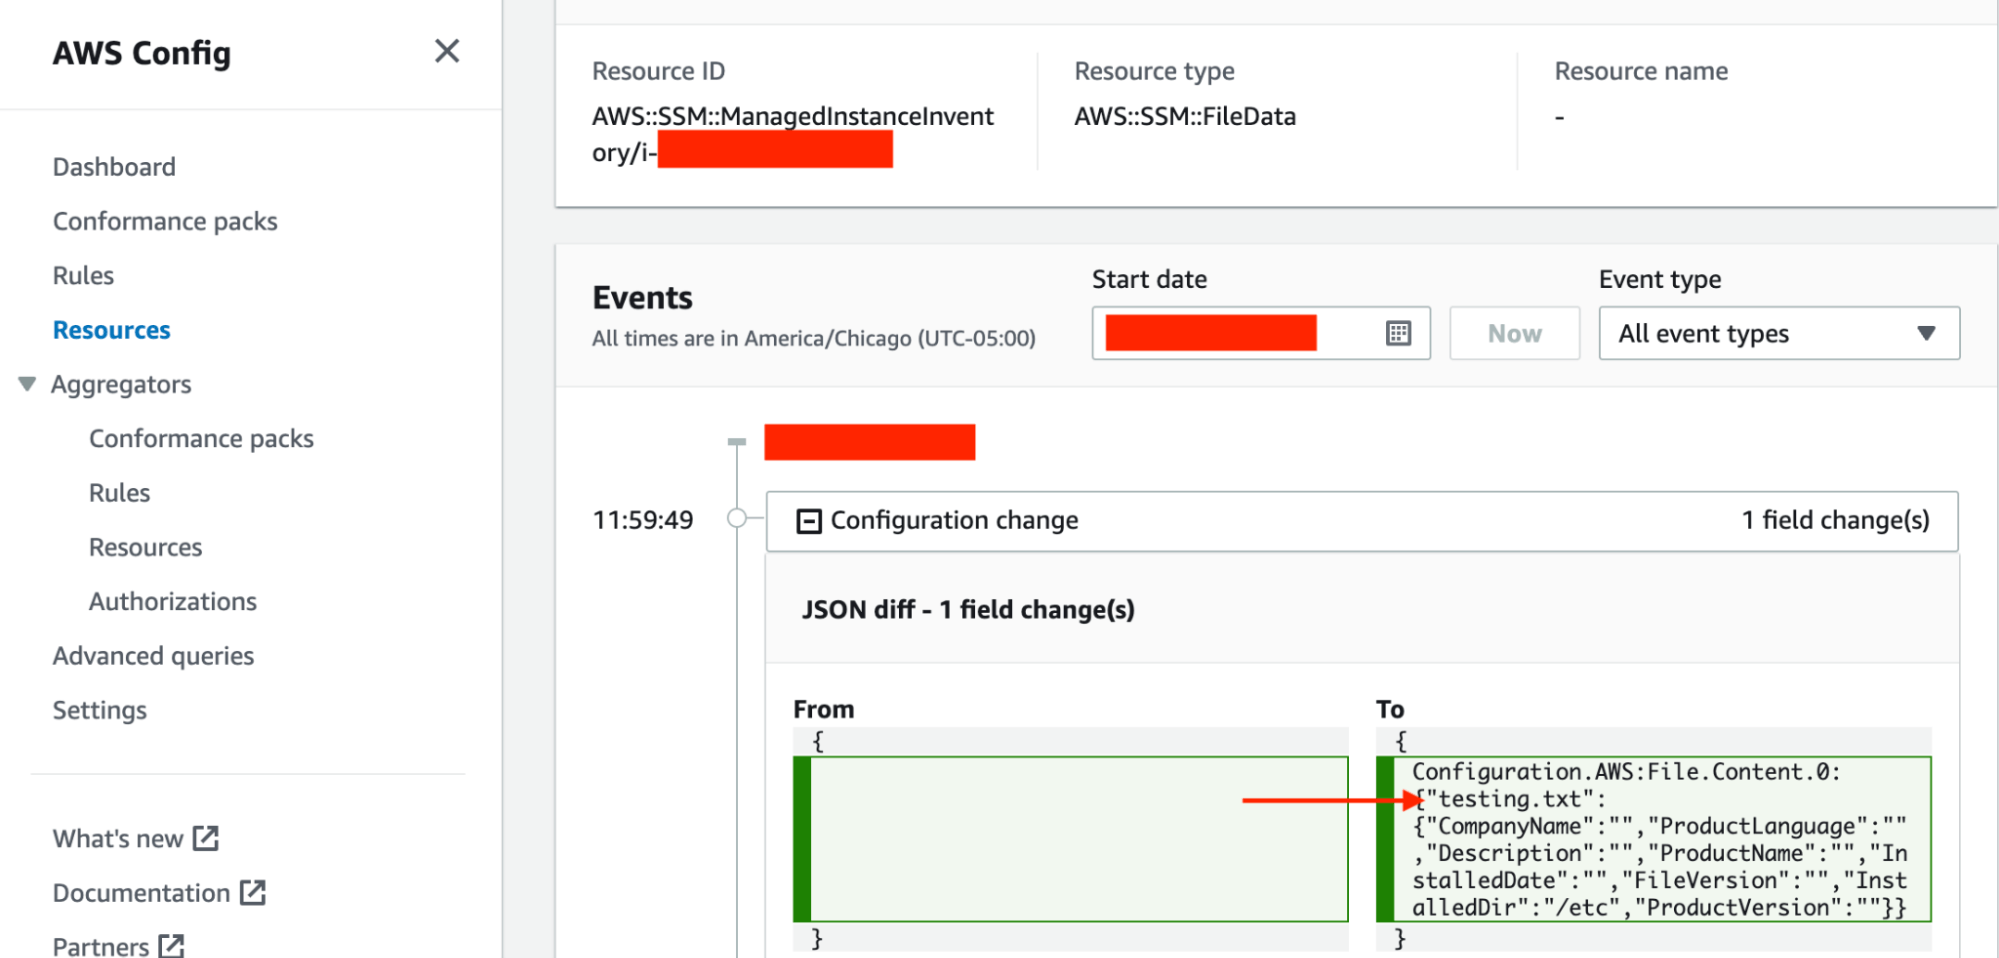
Task: Open What's new in a new tab
Action: [x=205, y=838]
